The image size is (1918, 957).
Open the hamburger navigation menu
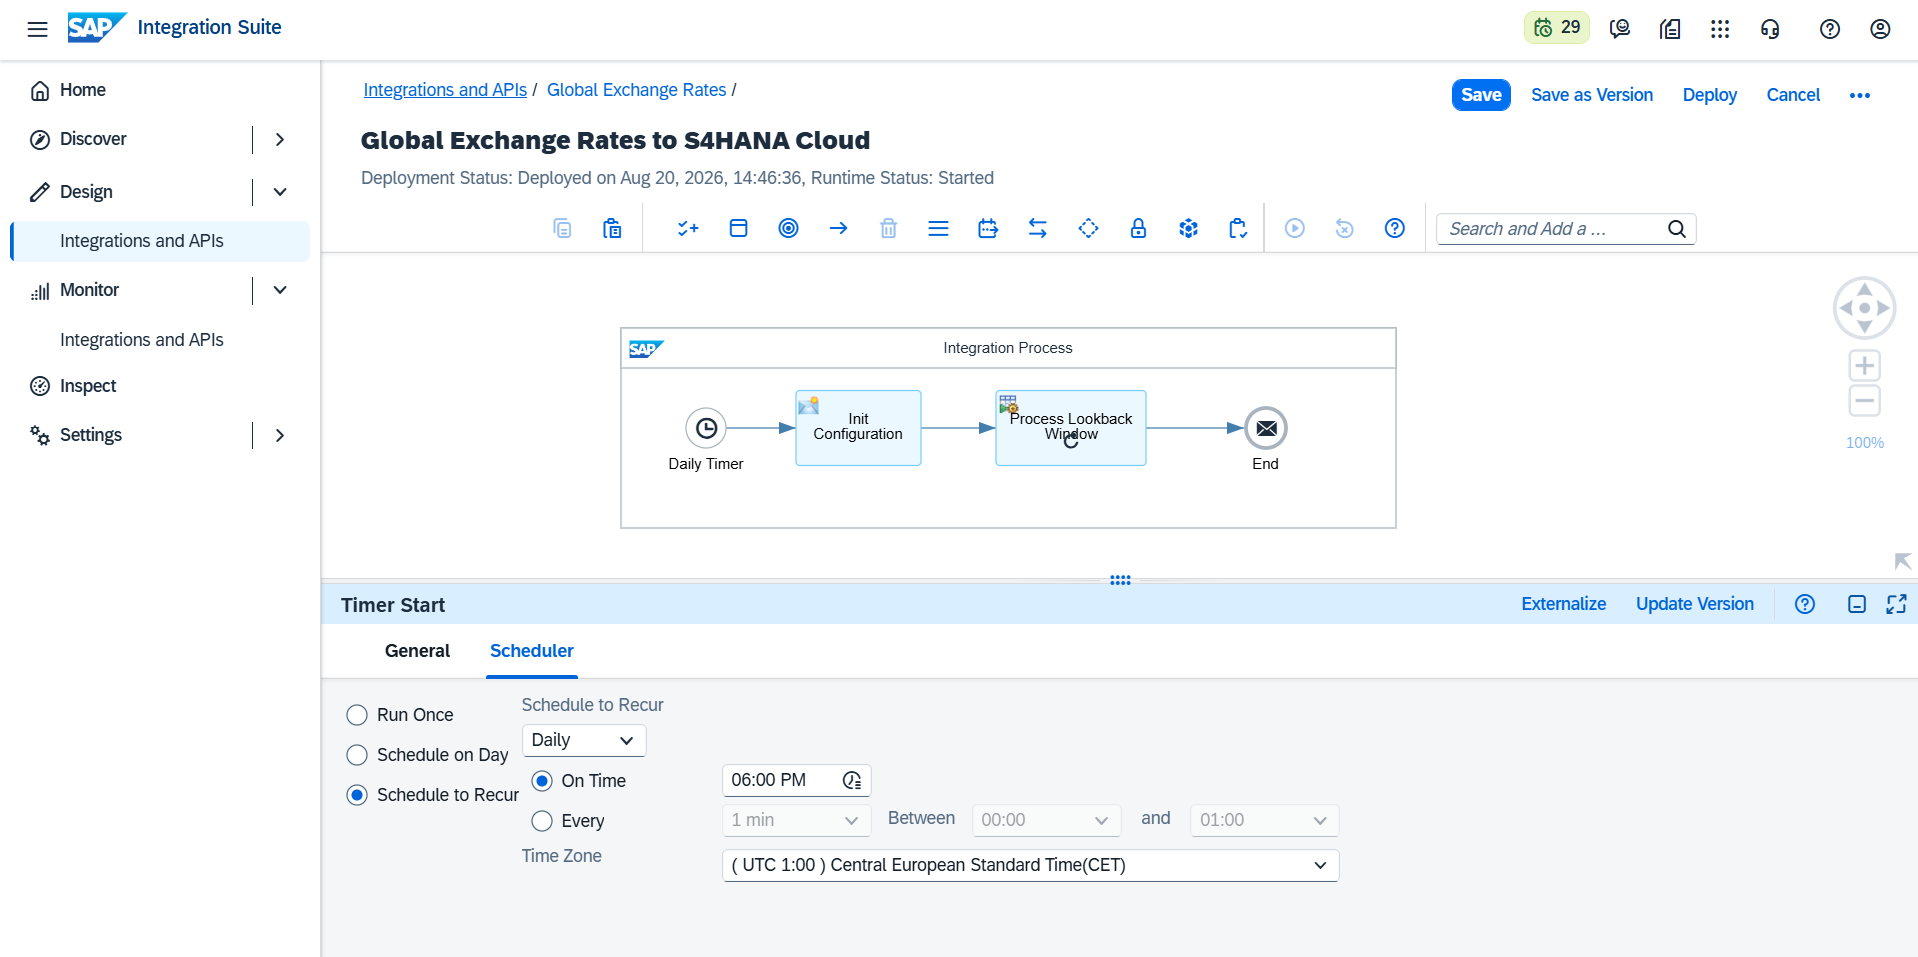click(37, 29)
